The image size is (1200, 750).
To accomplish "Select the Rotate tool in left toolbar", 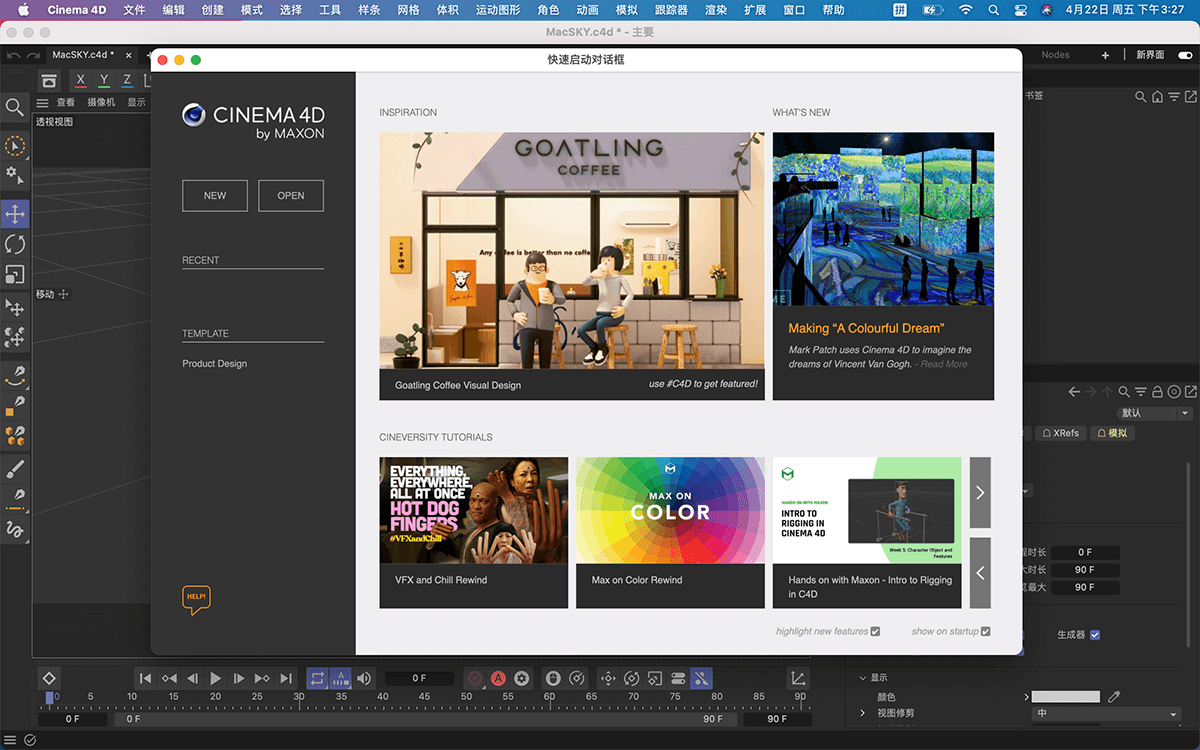I will pyautogui.click(x=15, y=244).
